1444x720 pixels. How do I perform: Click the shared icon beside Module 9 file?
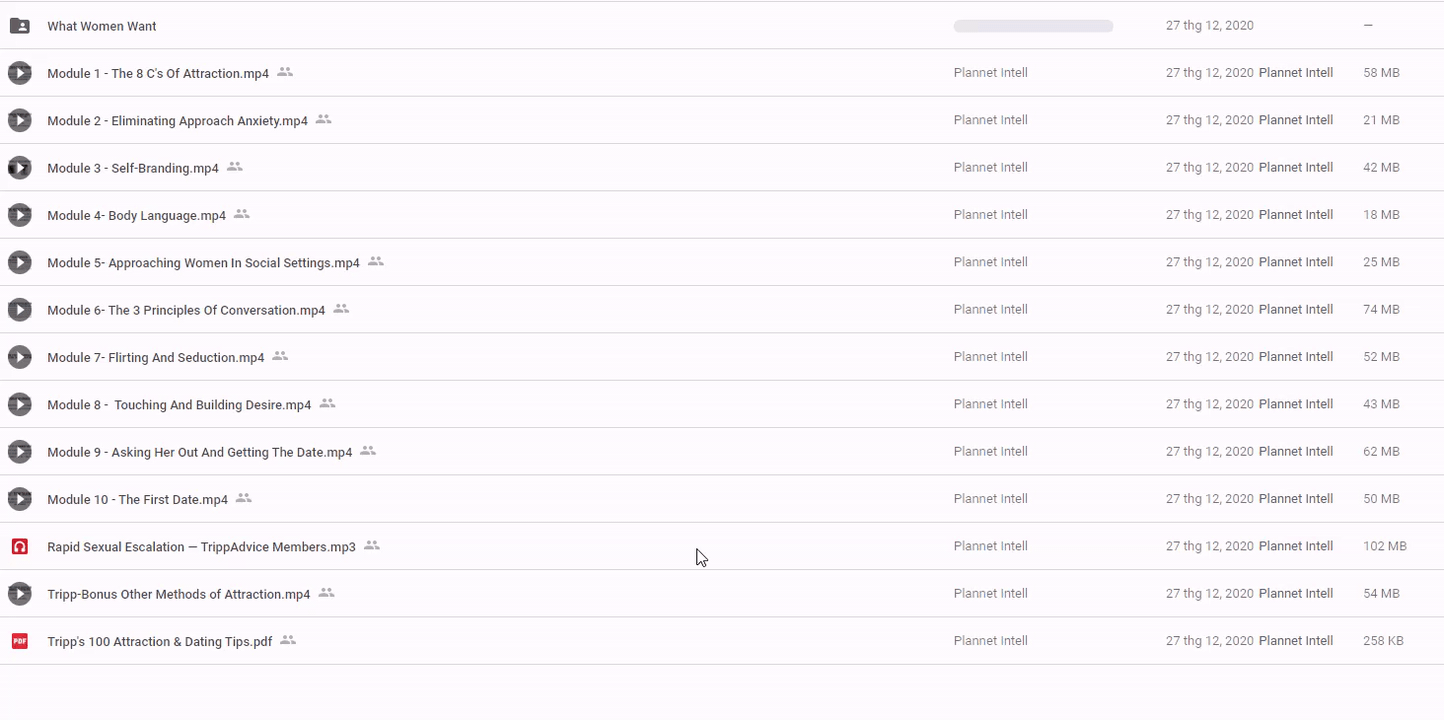368,452
